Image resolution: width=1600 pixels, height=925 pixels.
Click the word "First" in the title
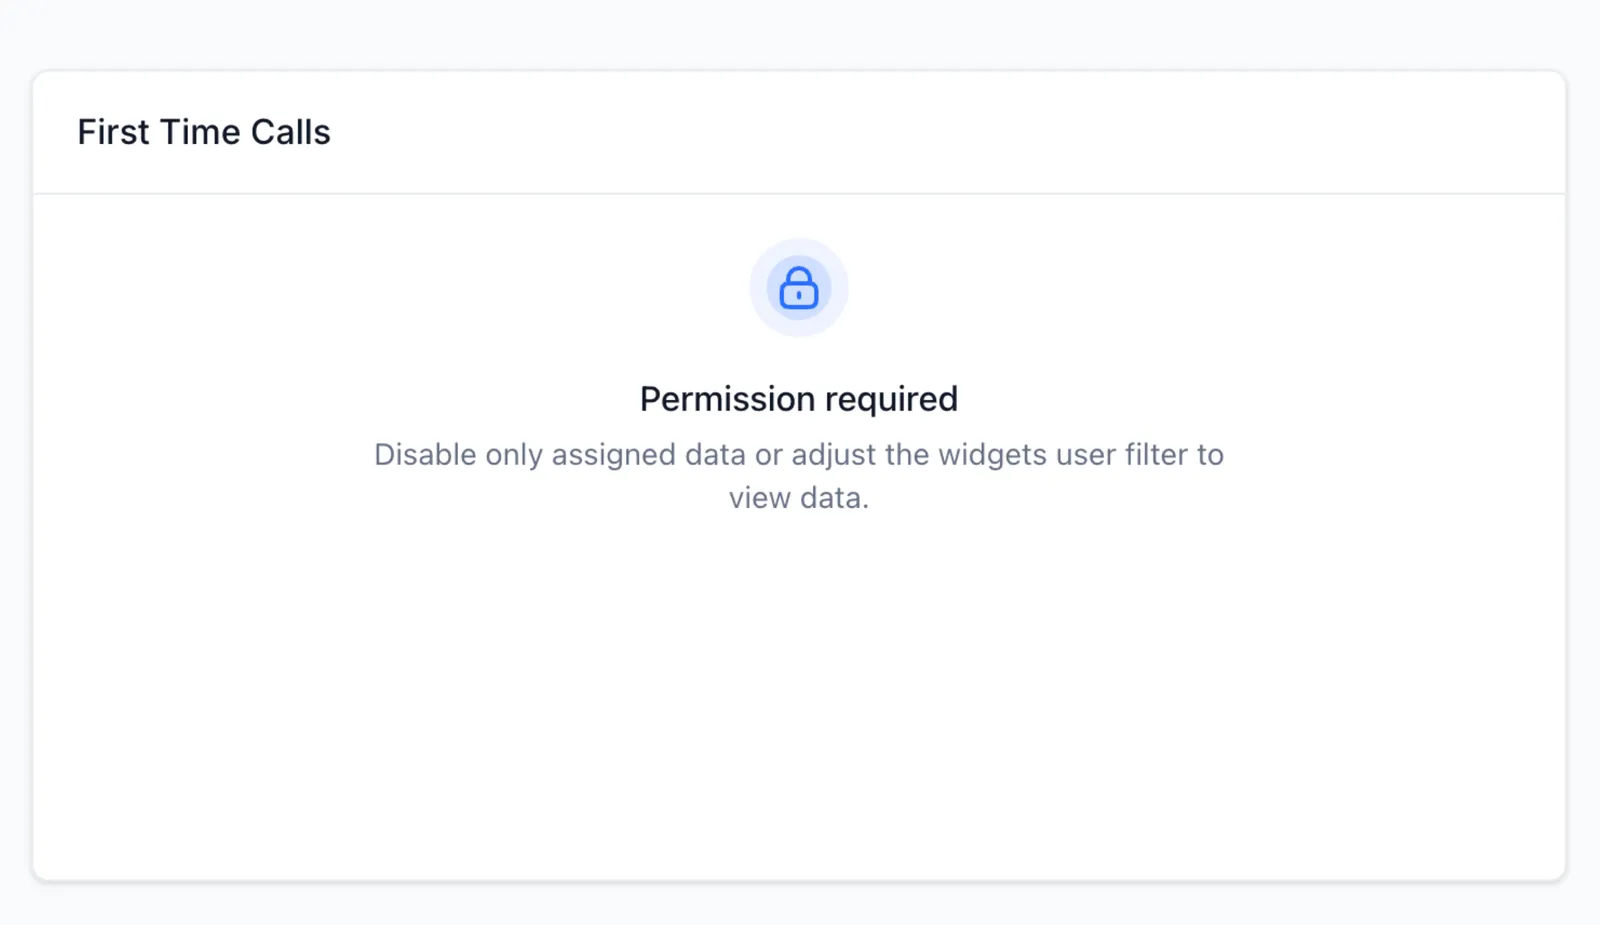pos(113,132)
